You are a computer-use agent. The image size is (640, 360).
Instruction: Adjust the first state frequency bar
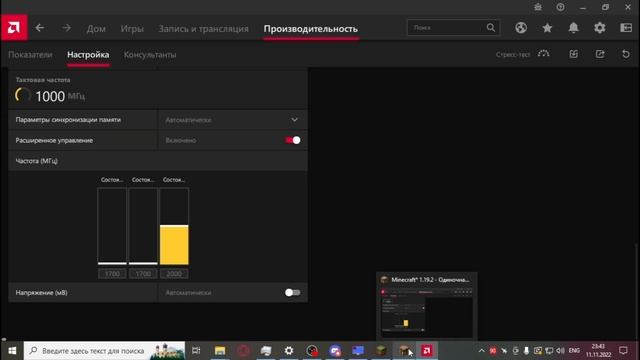coord(112,226)
